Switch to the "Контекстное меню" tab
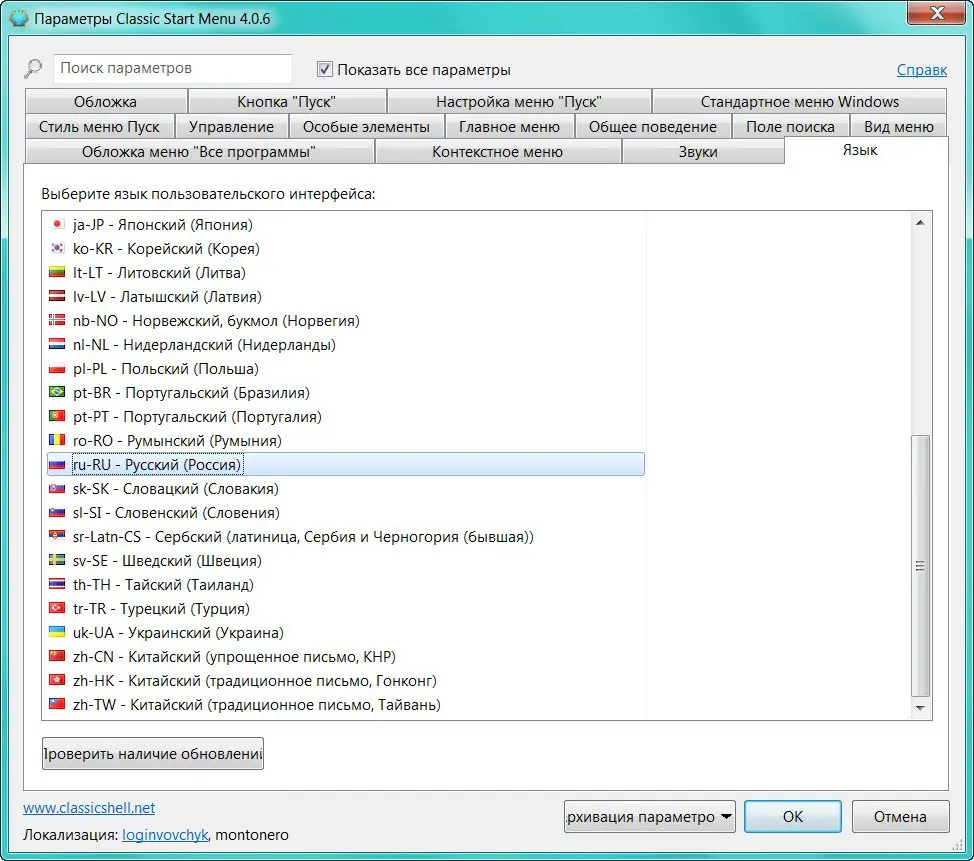 click(x=498, y=152)
